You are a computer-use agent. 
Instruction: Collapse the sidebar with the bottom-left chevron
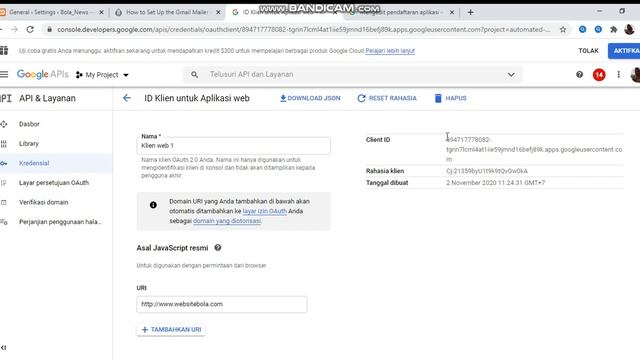(4, 347)
